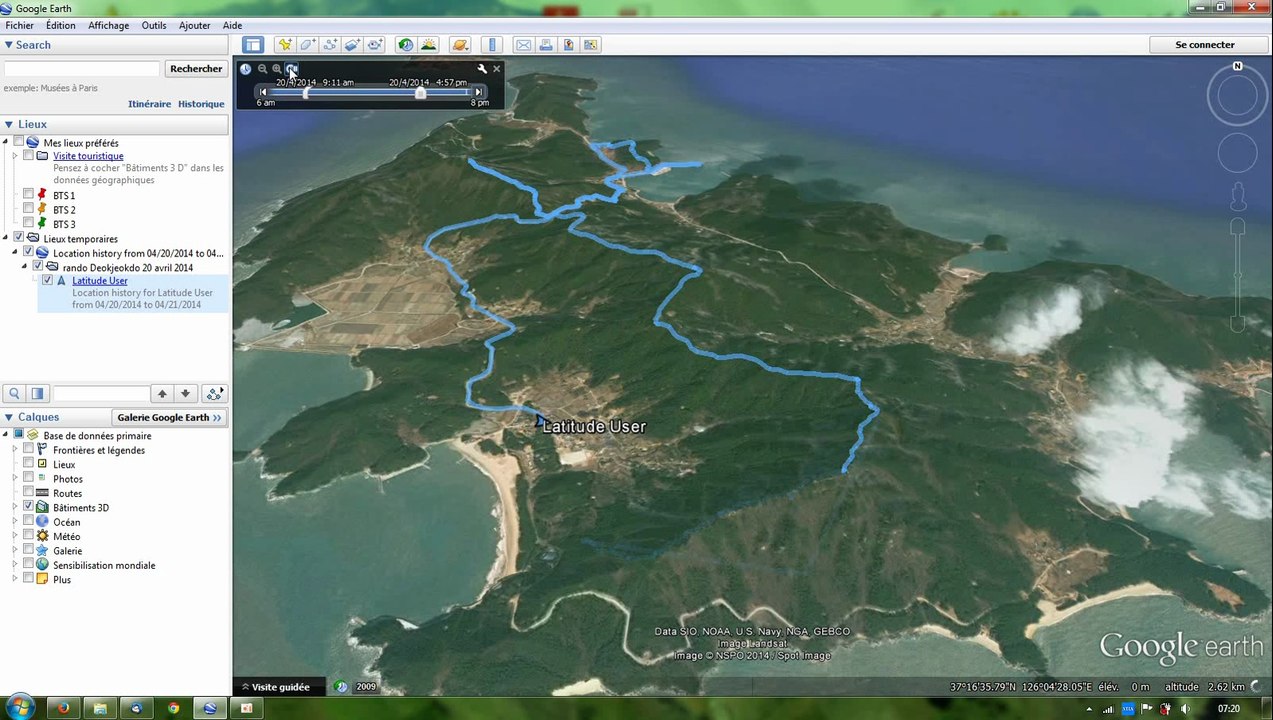Click the Rechercher button
This screenshot has width=1273, height=720.
click(x=196, y=69)
